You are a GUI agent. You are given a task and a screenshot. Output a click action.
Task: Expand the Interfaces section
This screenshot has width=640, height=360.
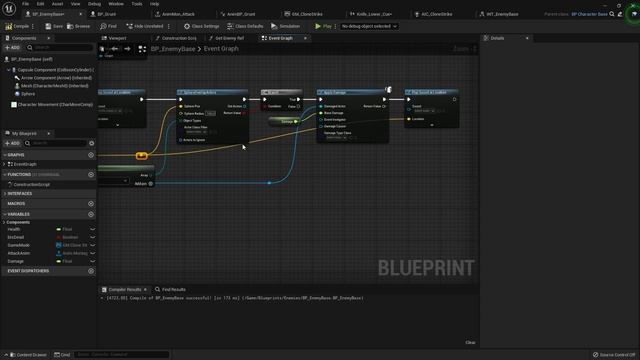pos(5,193)
